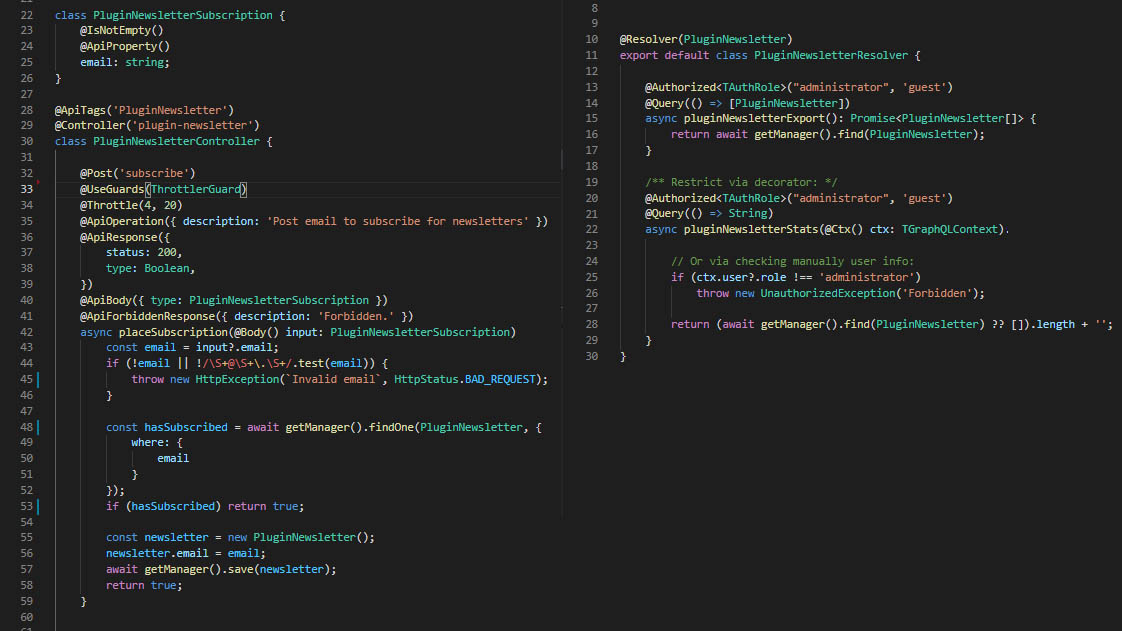This screenshot has height=631, width=1122.
Task: Click '@Query(() => [PluginNewsletter])' on line 14
Action: [x=747, y=104]
